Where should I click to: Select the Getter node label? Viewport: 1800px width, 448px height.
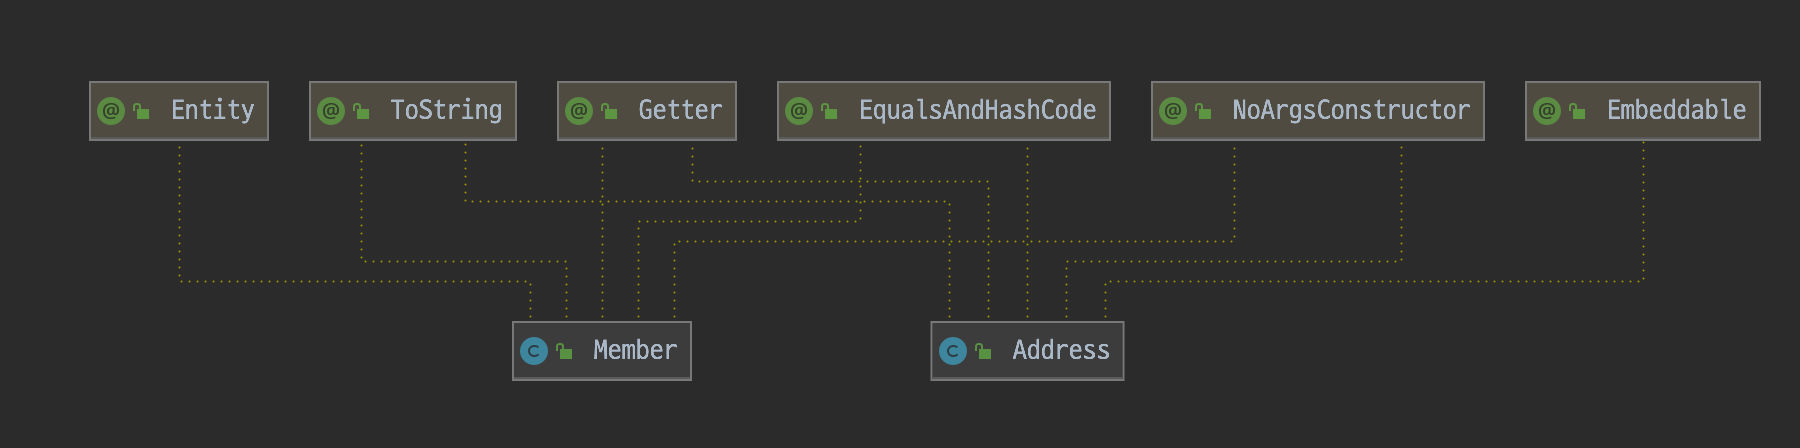(680, 110)
